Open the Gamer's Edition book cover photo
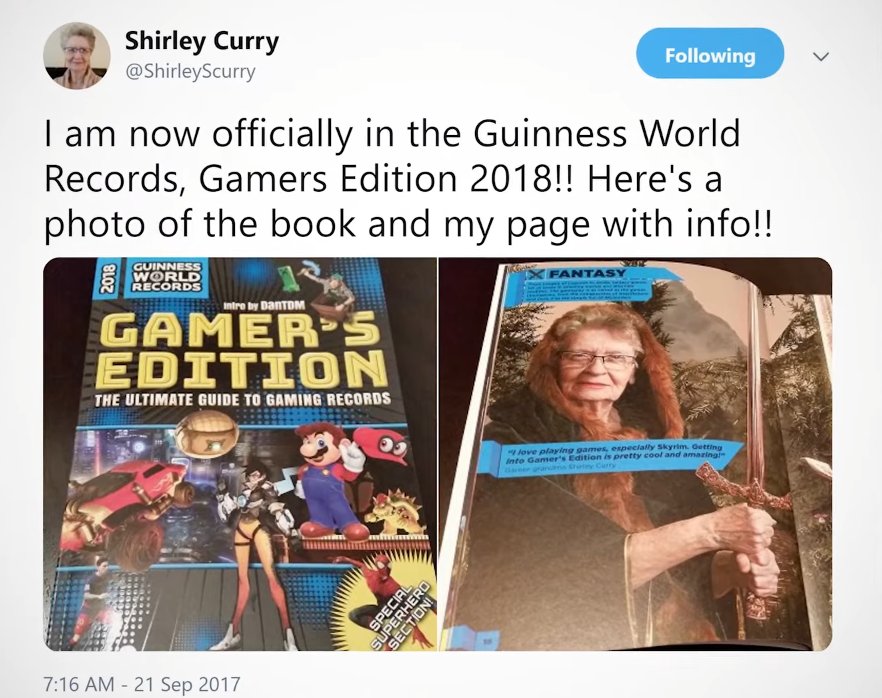882x698 pixels. point(240,454)
